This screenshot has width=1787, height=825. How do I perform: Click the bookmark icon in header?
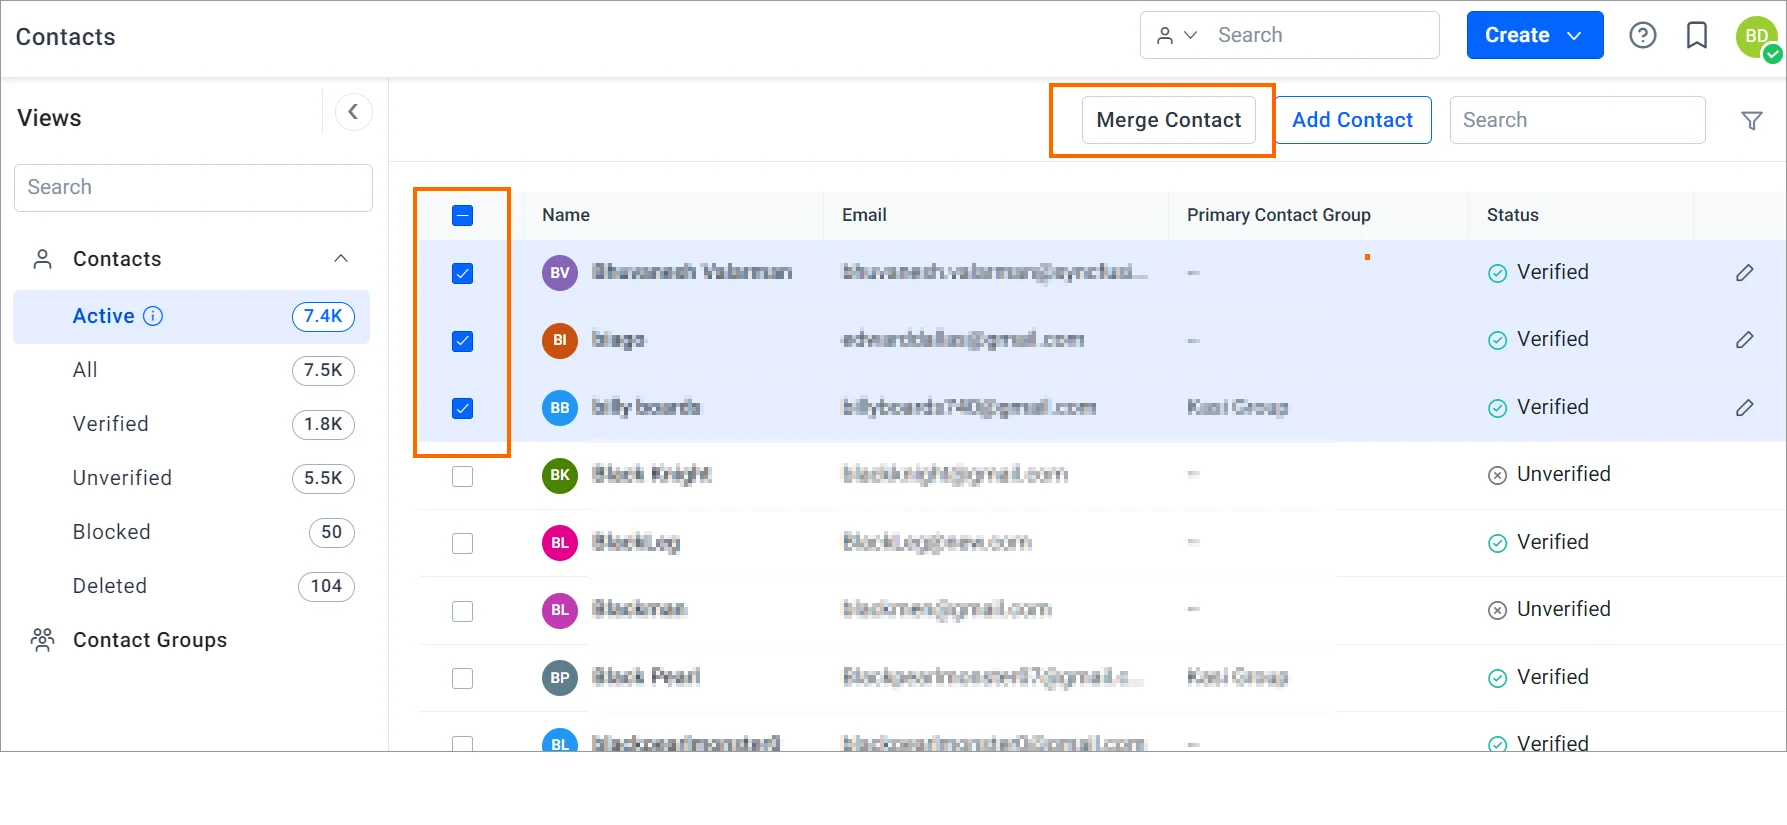1697,36
